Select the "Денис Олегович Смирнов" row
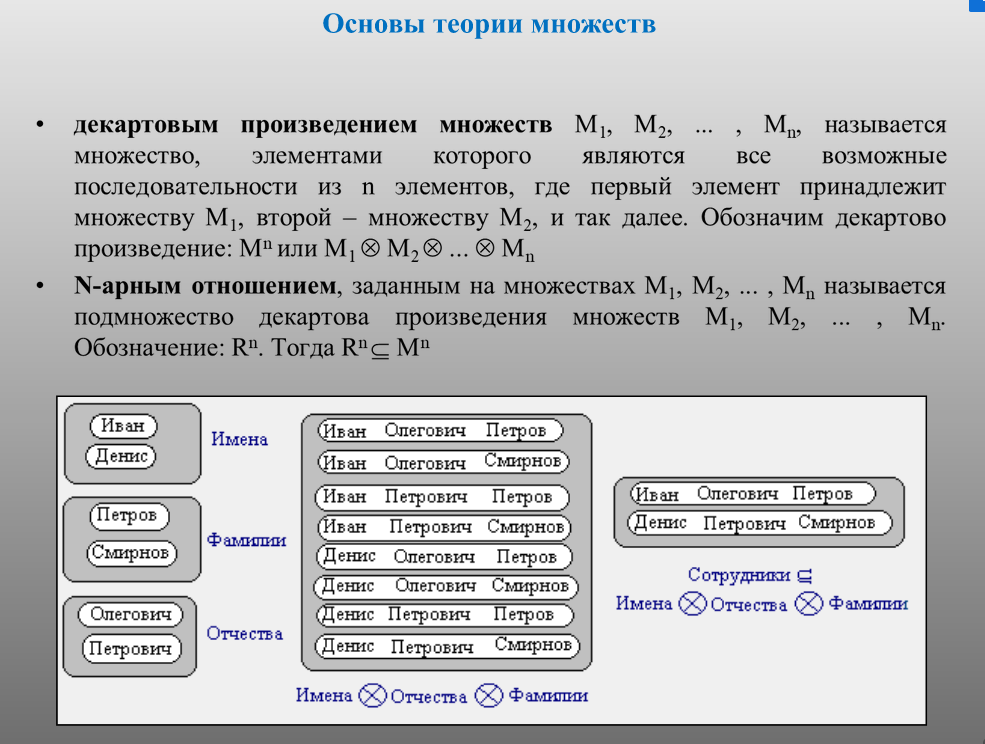985x744 pixels. 446,586
